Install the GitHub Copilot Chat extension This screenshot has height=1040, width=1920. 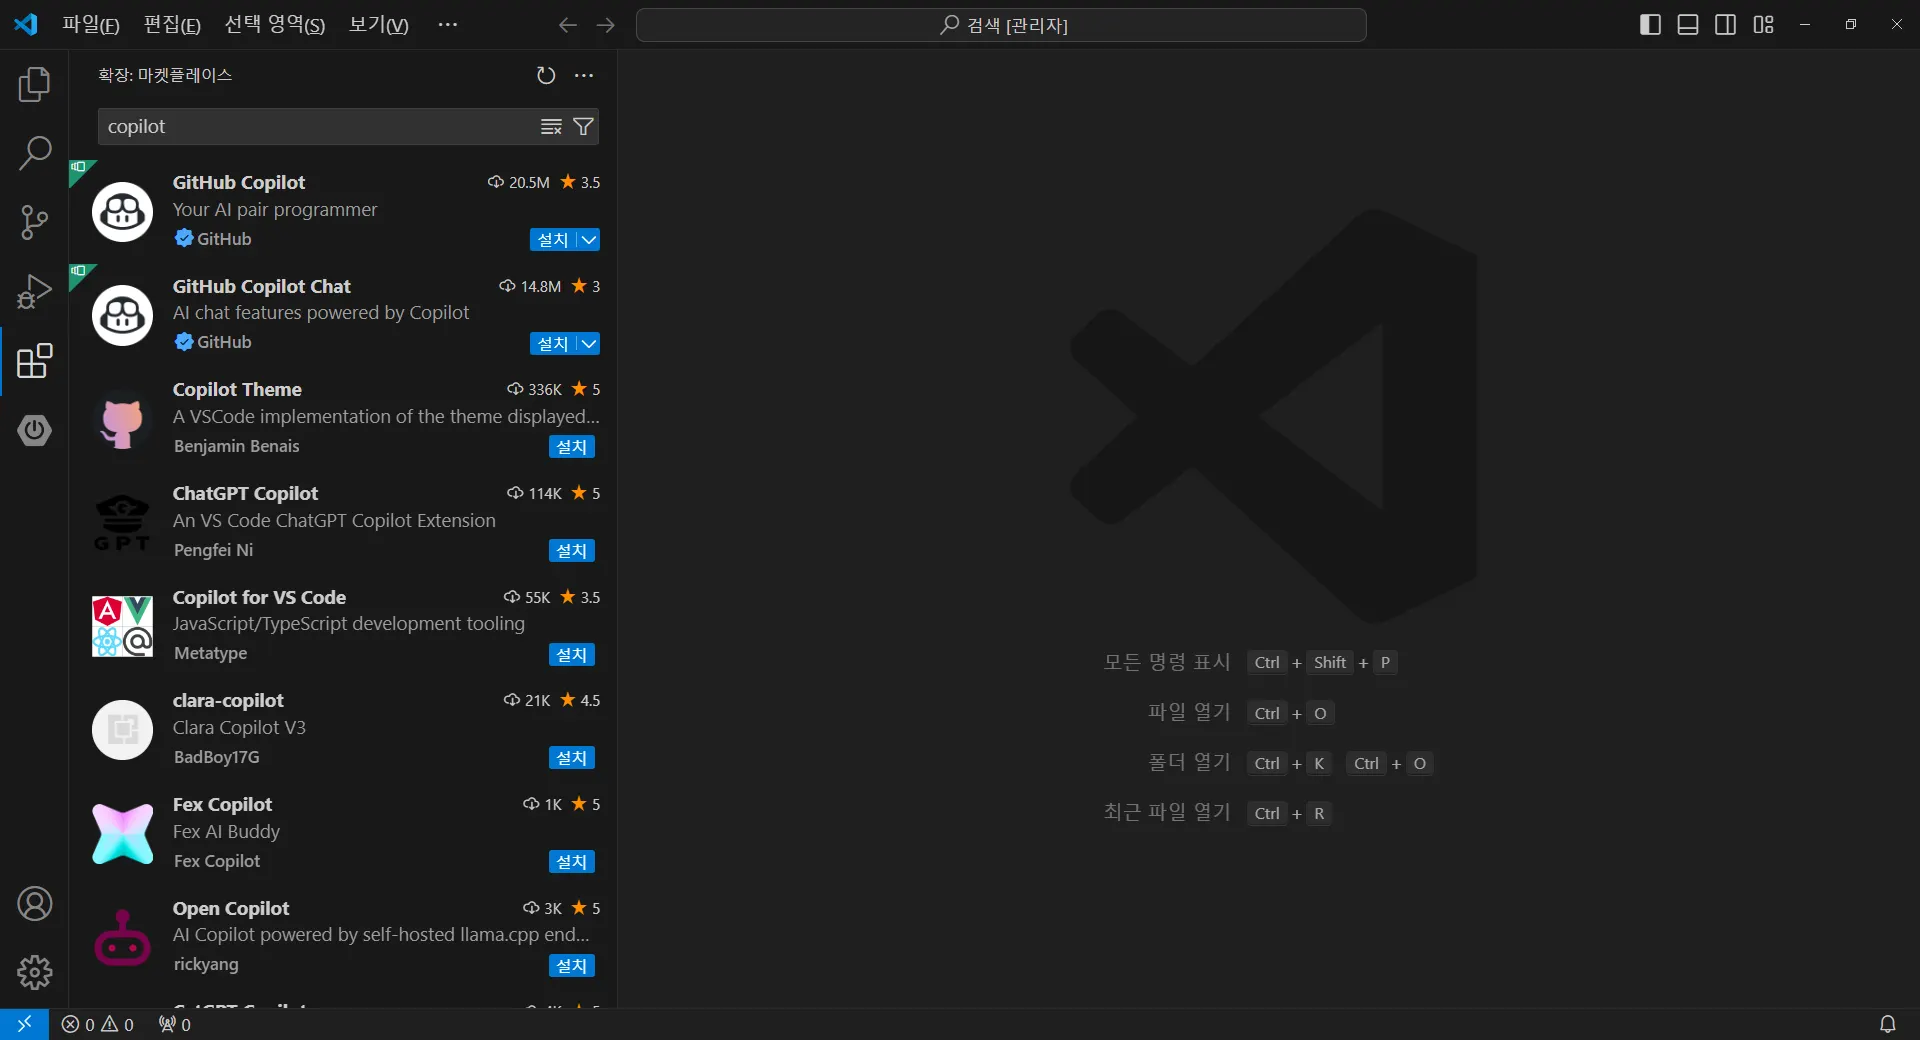click(553, 344)
